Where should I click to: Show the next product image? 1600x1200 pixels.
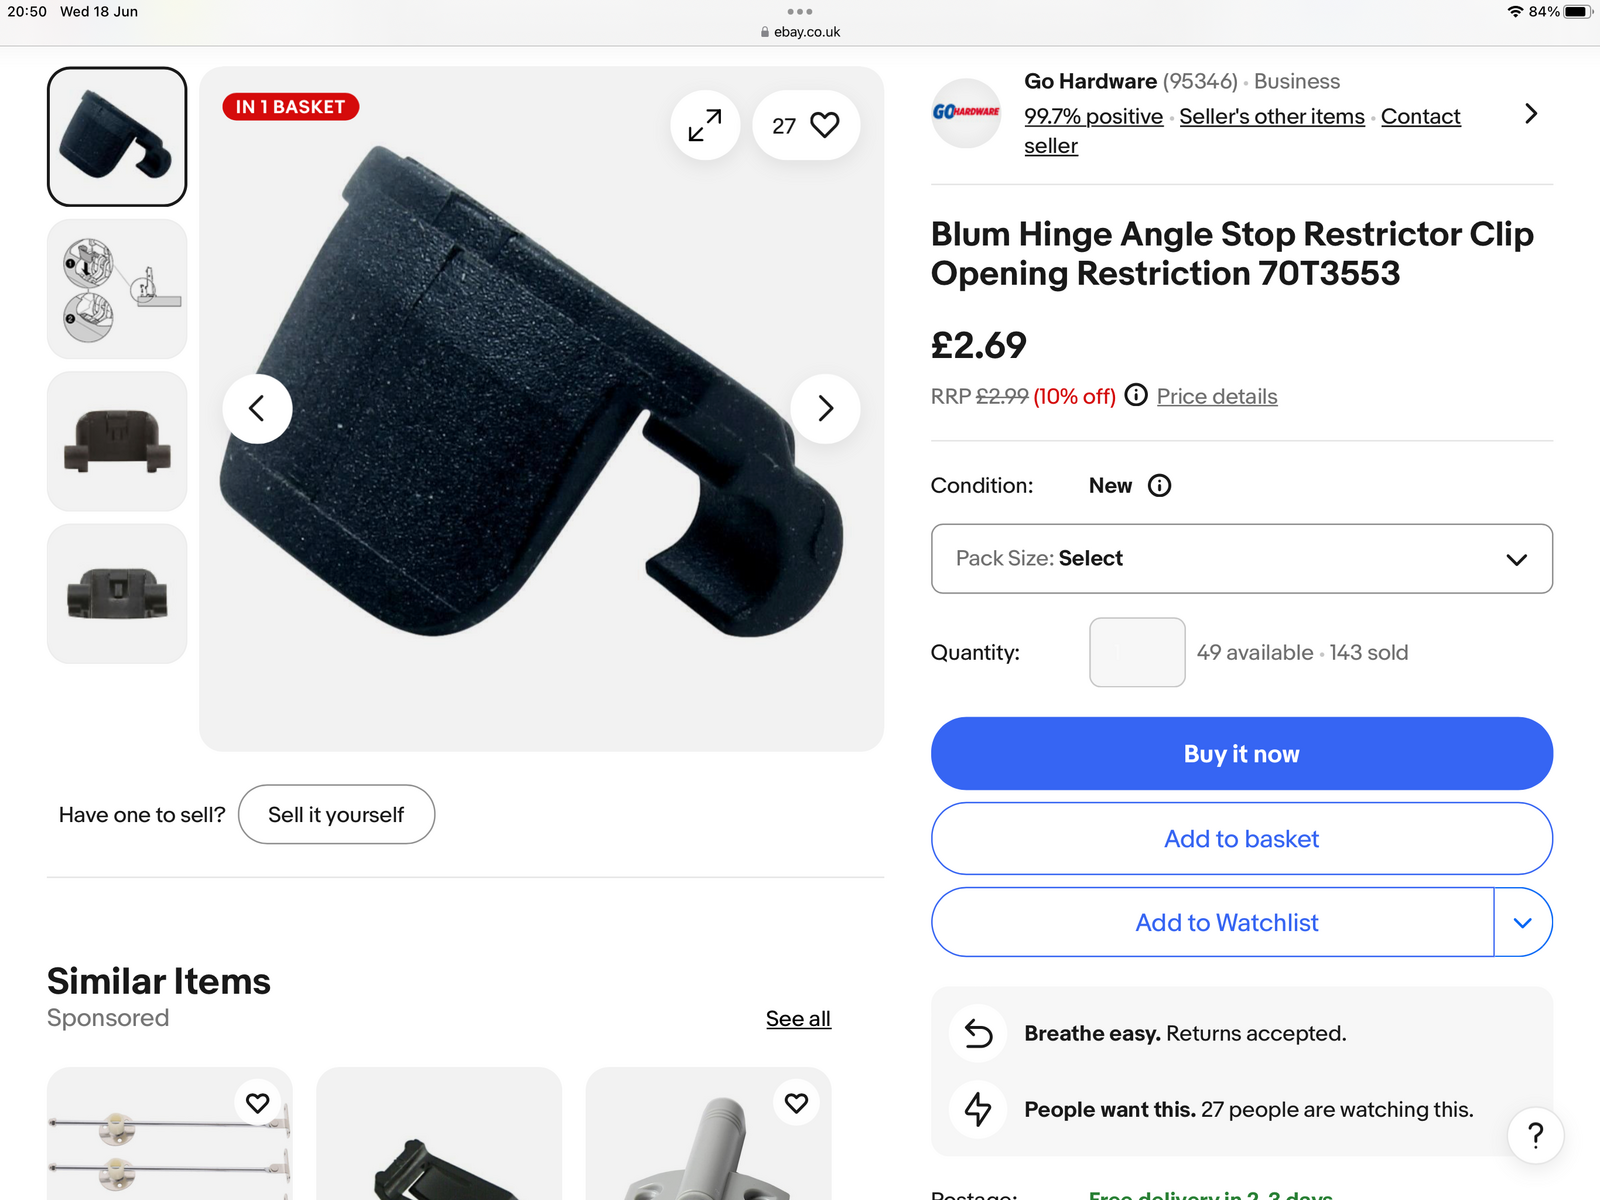click(825, 408)
